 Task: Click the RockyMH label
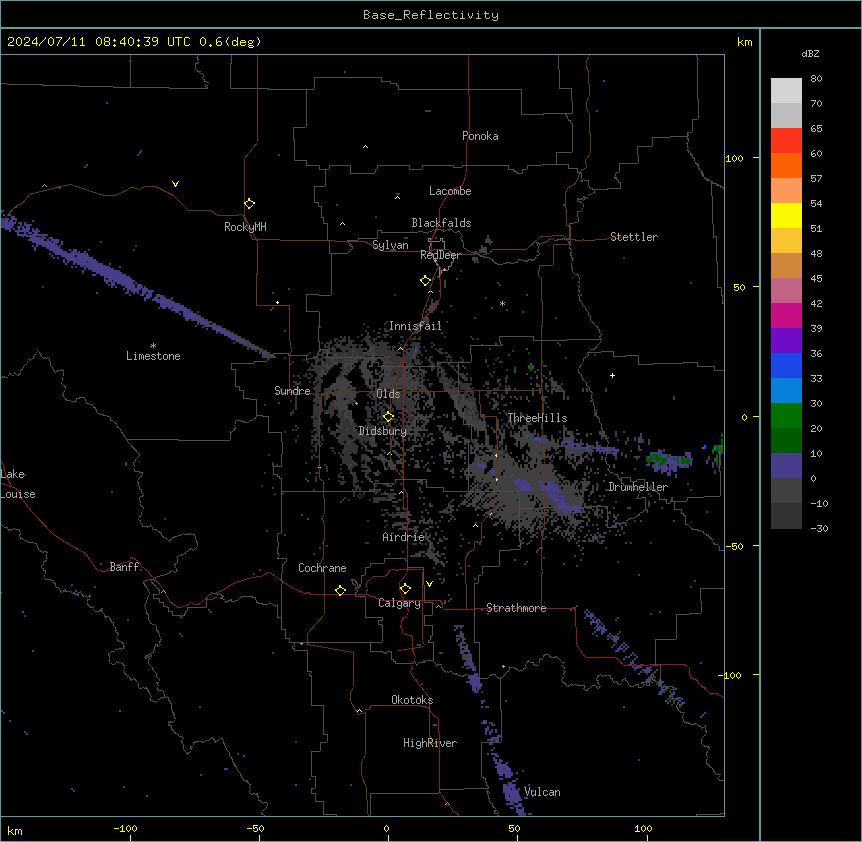click(x=245, y=227)
